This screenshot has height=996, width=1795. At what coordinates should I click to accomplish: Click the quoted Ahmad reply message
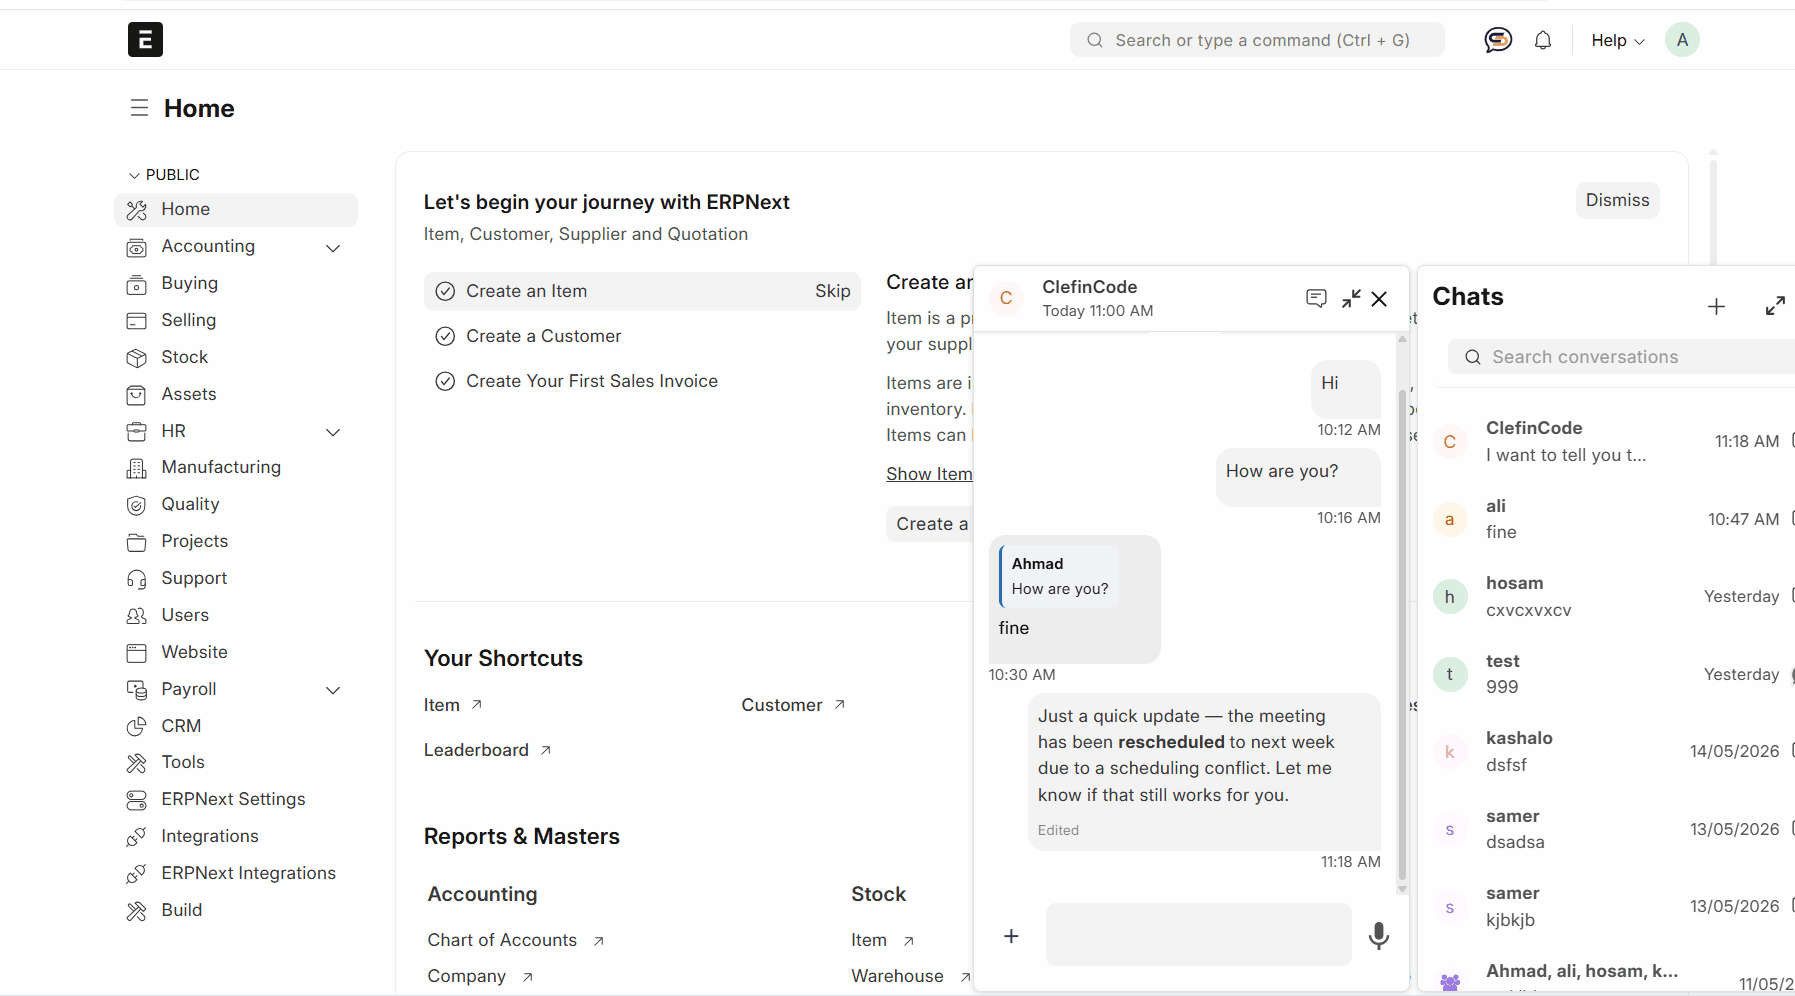tap(1060, 576)
